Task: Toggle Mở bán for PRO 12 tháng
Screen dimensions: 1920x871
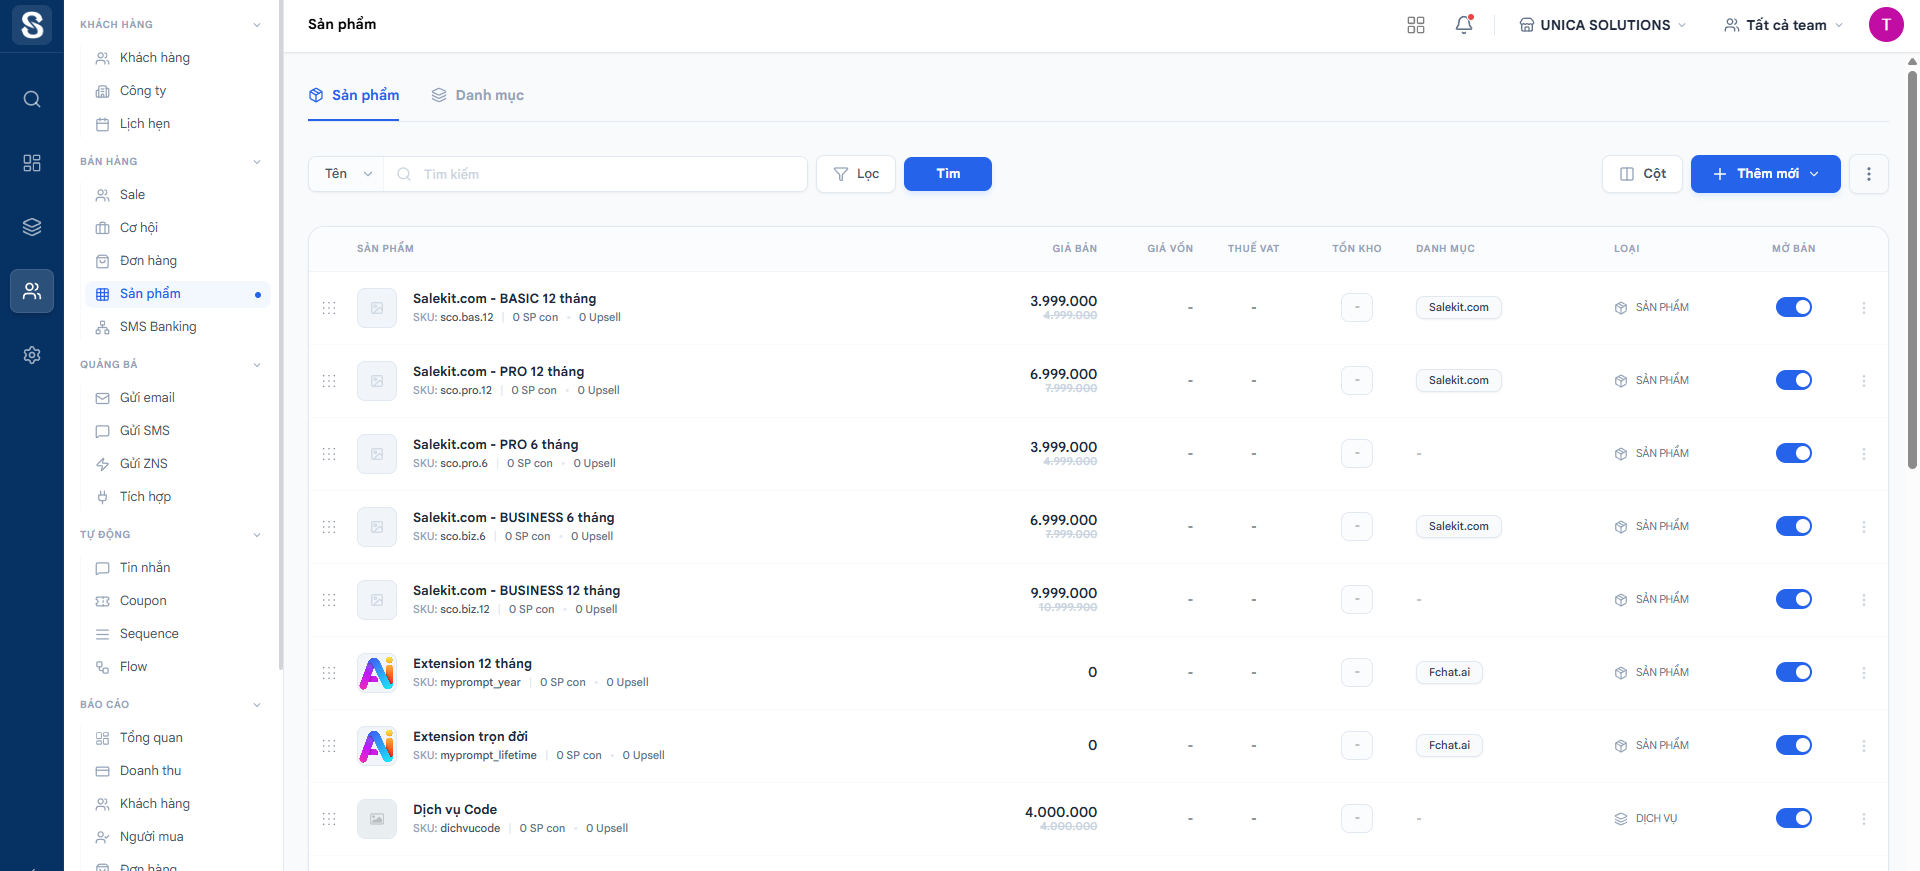Action: pos(1794,380)
